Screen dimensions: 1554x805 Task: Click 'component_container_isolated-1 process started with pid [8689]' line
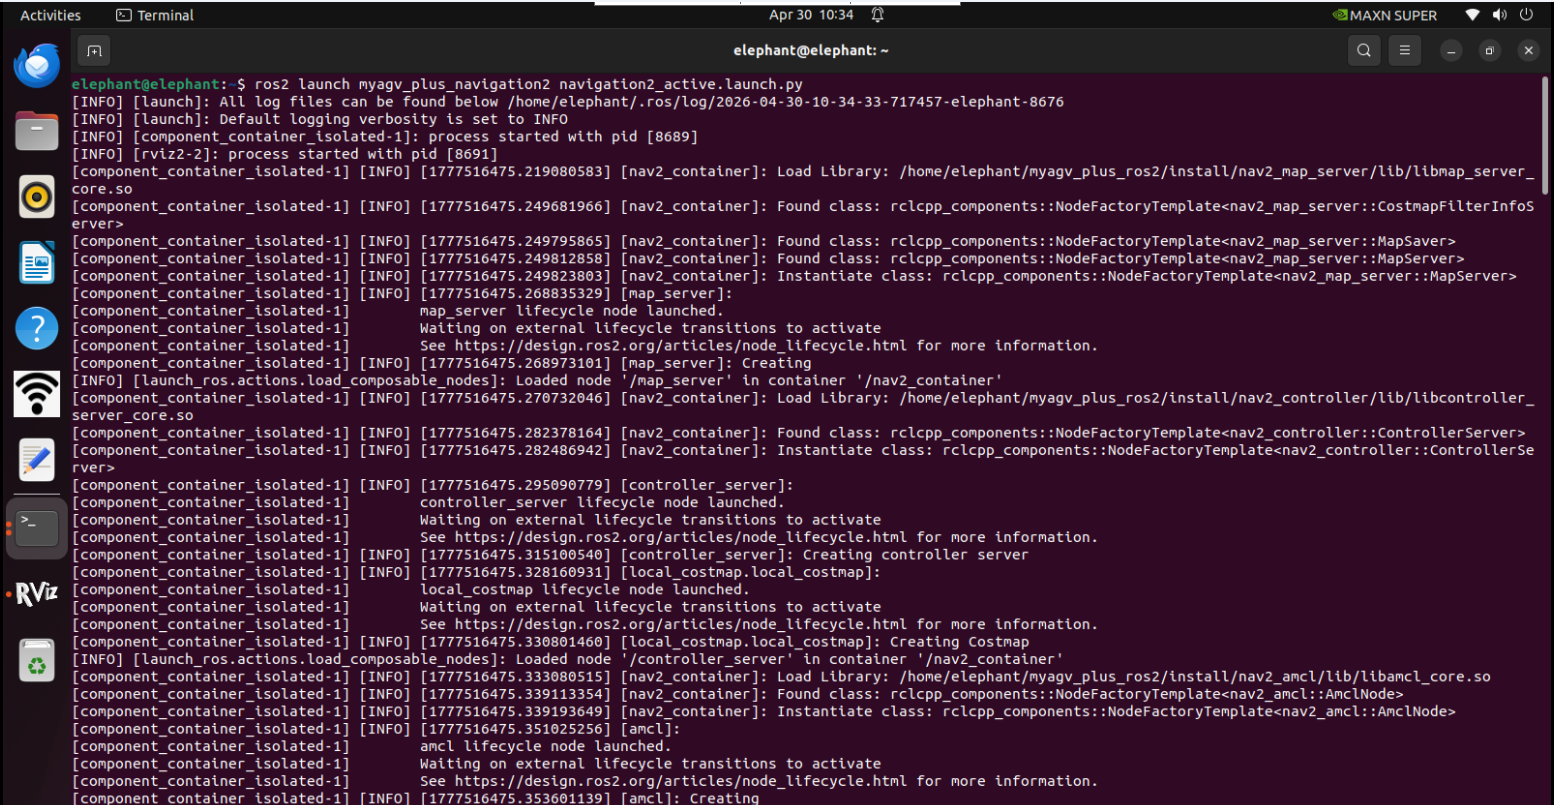coord(385,136)
